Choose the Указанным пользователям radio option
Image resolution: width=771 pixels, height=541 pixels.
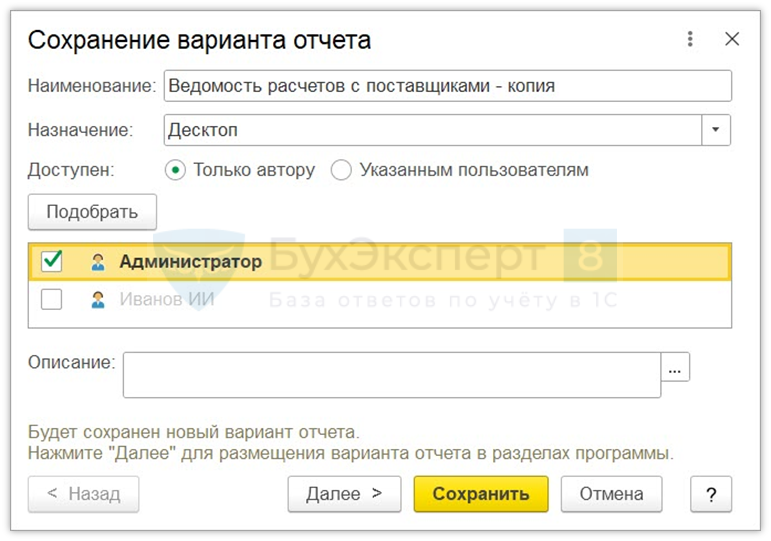342,170
